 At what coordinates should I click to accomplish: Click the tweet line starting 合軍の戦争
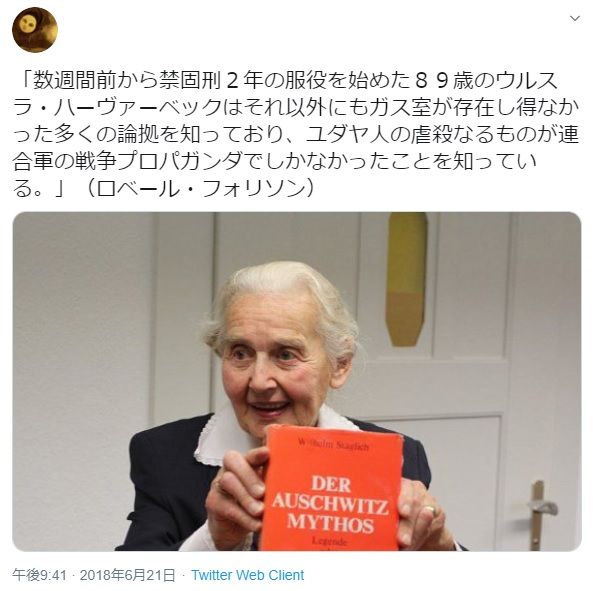275,162
